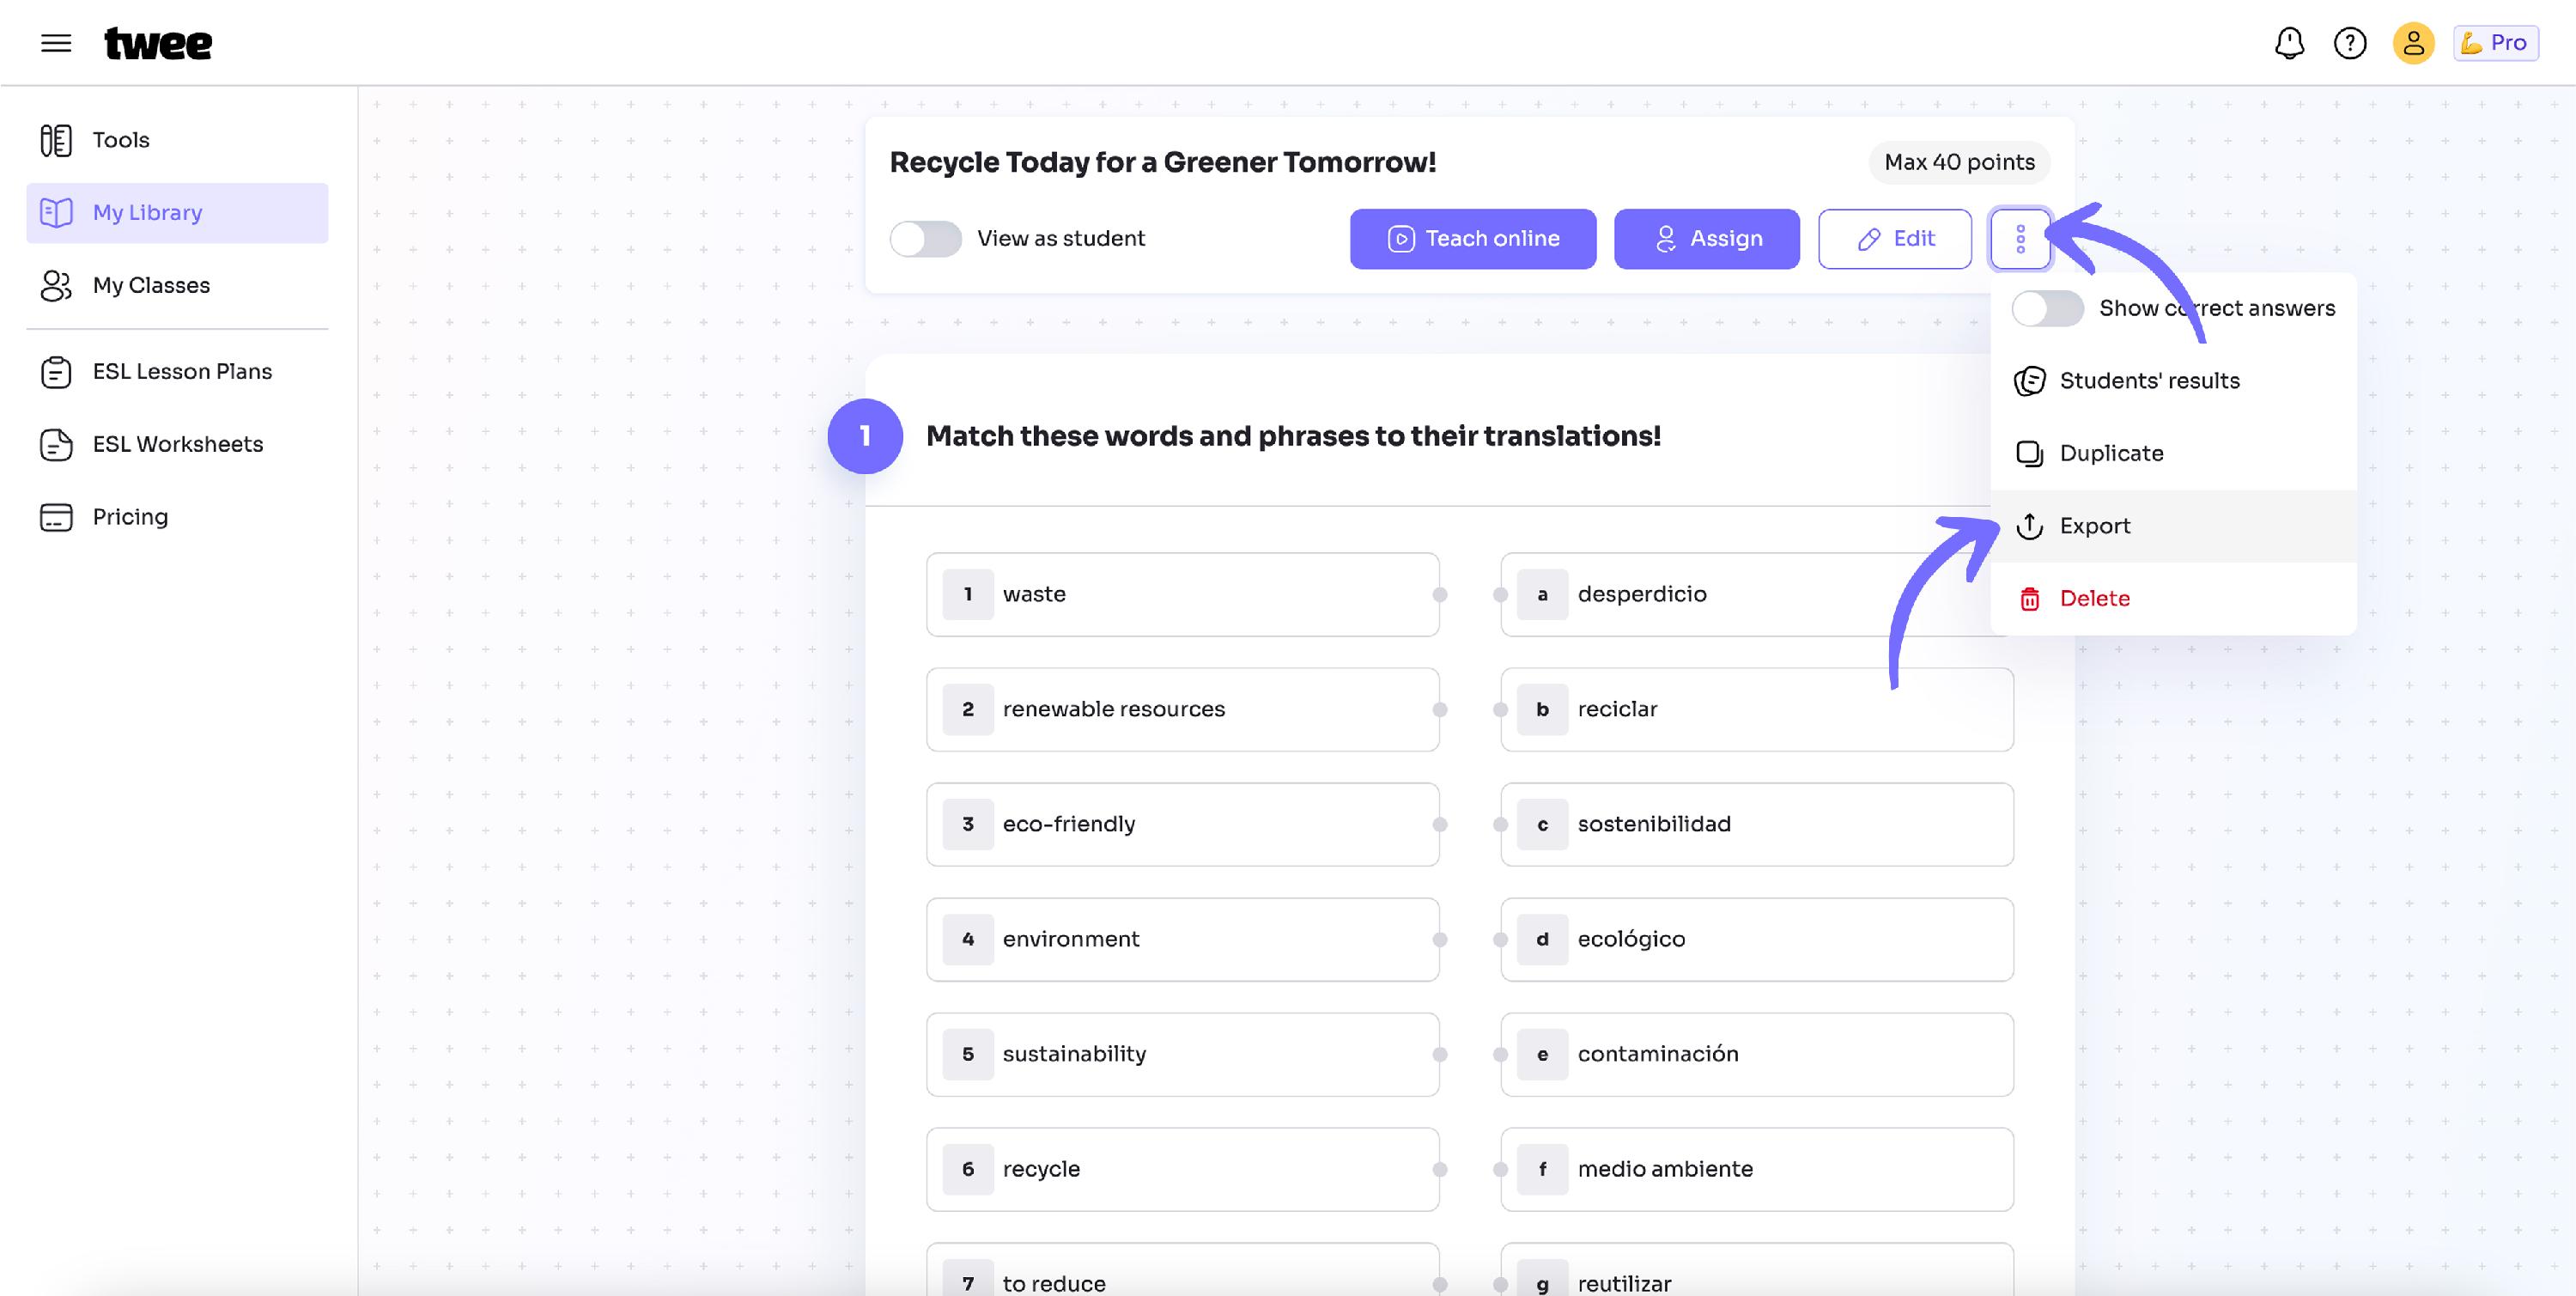The image size is (2576, 1296).
Task: Toggle Show correct answers switch
Action: pyautogui.click(x=2047, y=308)
